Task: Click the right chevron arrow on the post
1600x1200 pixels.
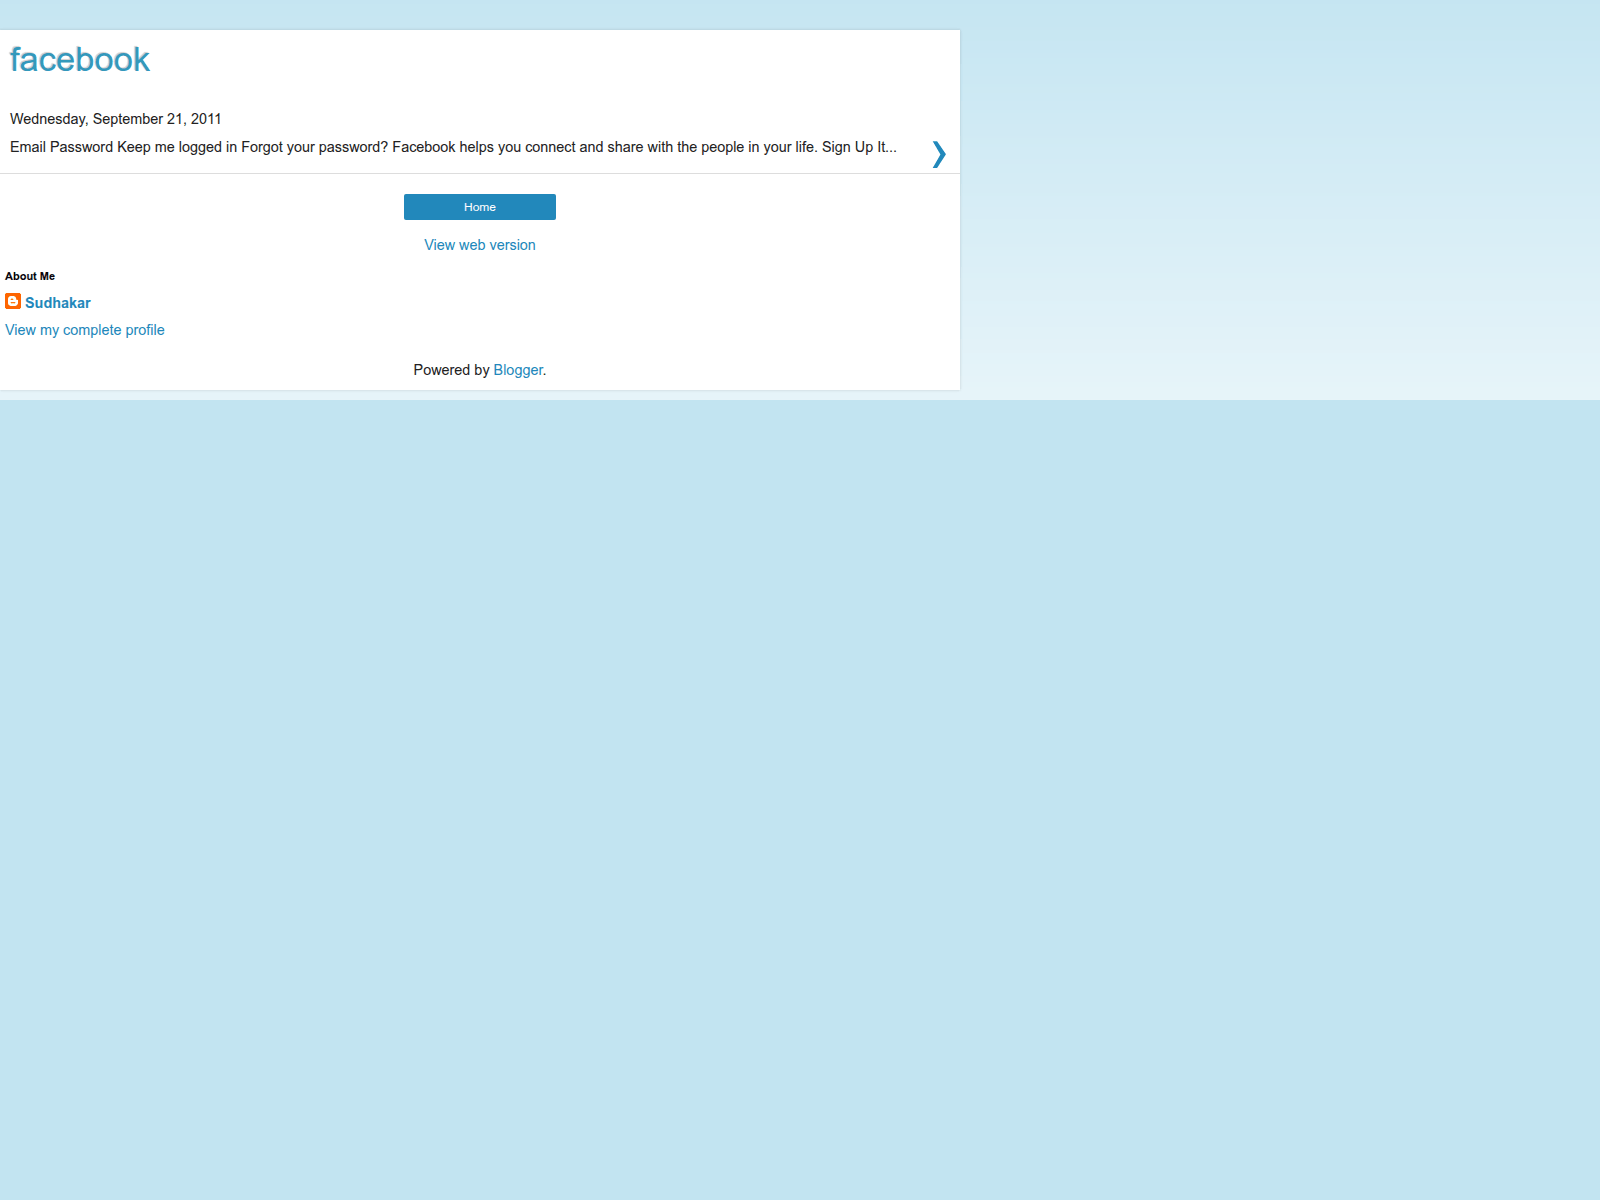Action: (938, 153)
